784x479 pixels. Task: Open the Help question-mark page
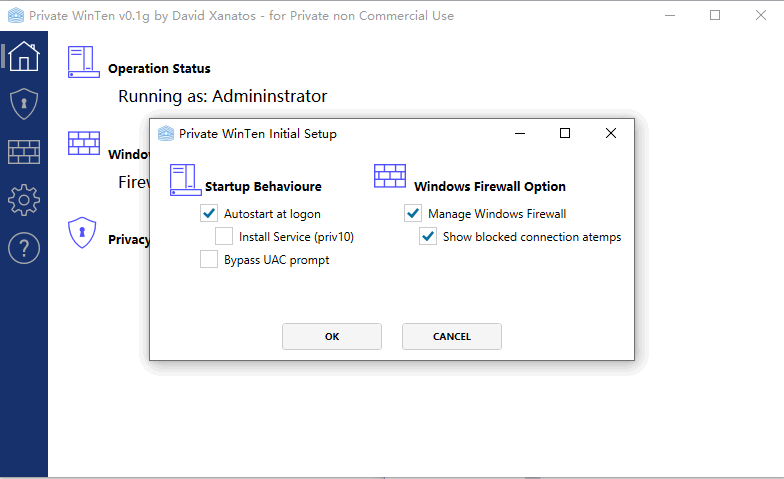(x=23, y=248)
